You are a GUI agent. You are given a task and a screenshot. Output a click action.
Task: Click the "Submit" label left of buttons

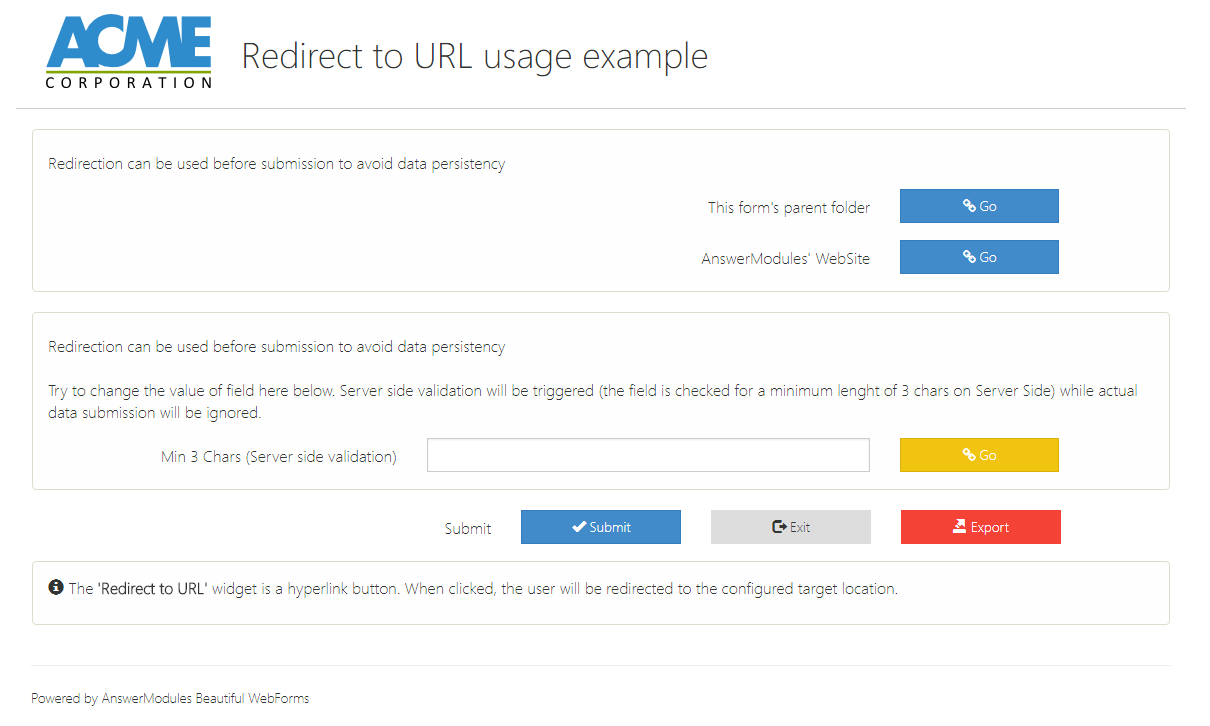[468, 529]
